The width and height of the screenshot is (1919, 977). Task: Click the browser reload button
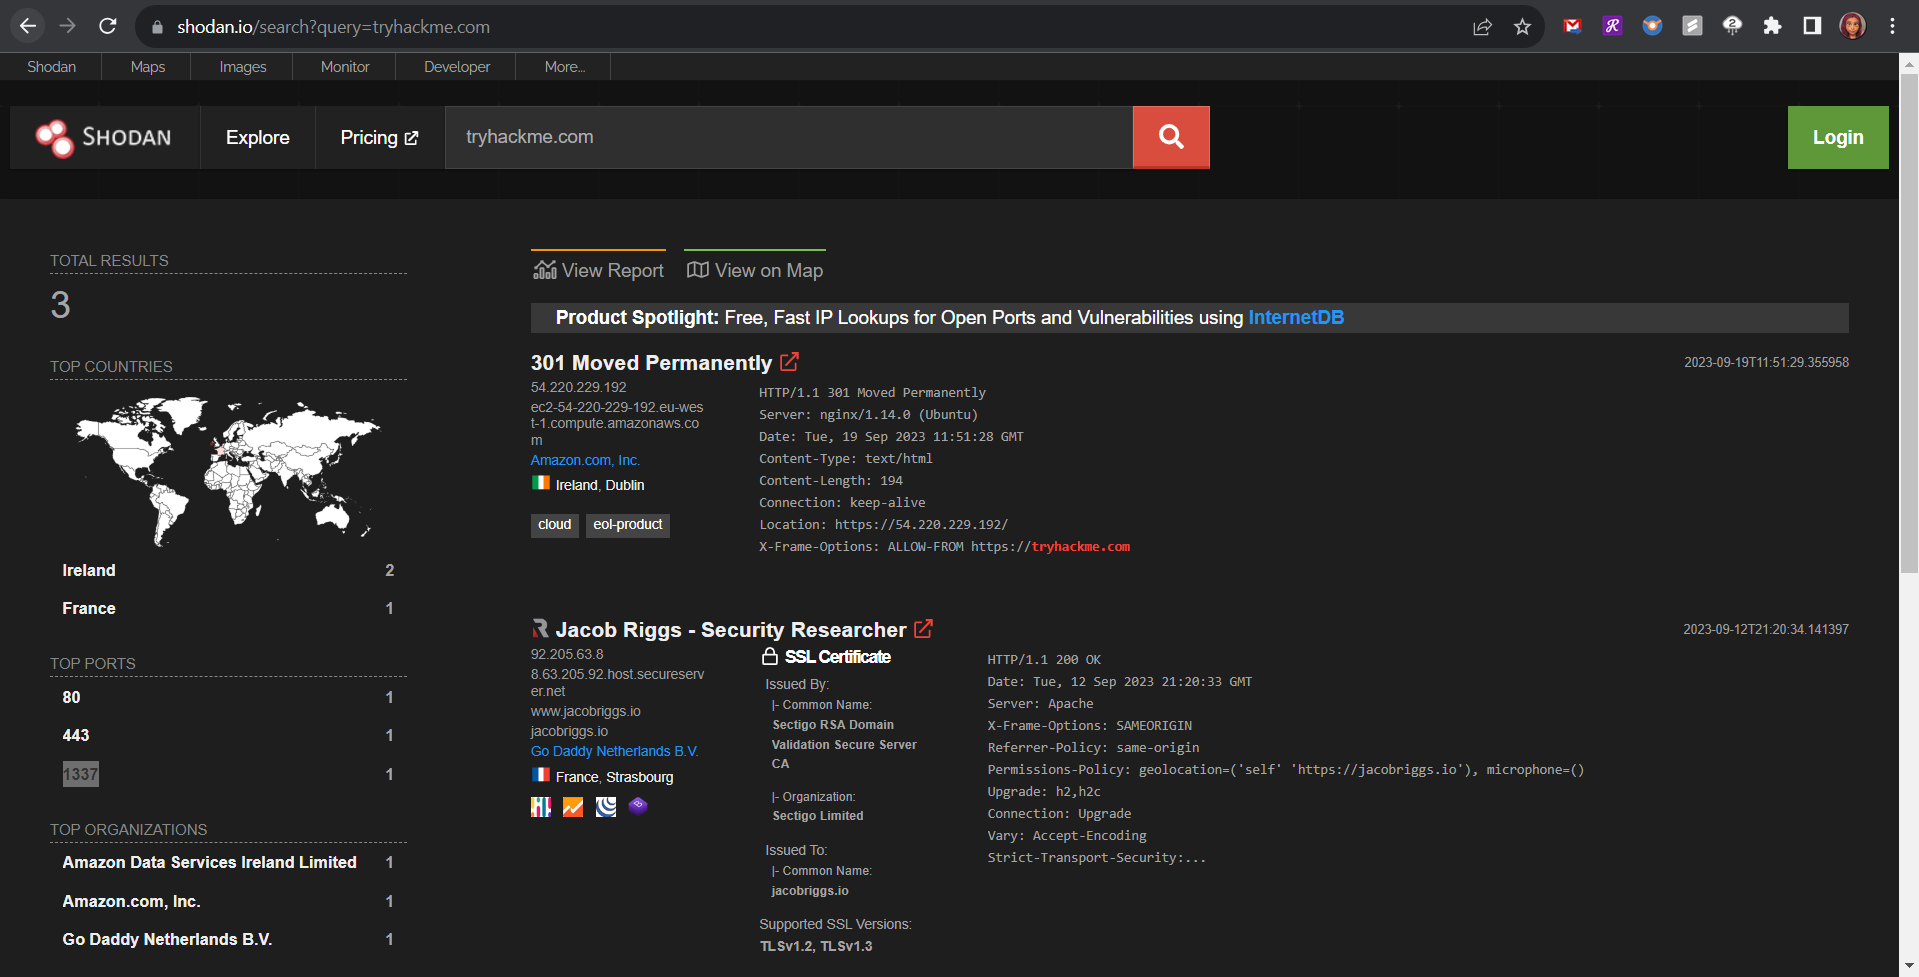[x=108, y=27]
